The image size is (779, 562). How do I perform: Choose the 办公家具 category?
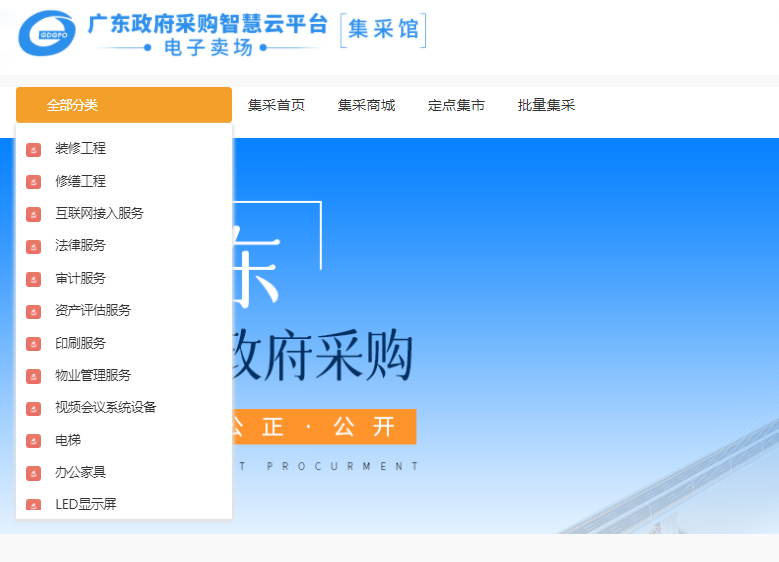tap(80, 472)
